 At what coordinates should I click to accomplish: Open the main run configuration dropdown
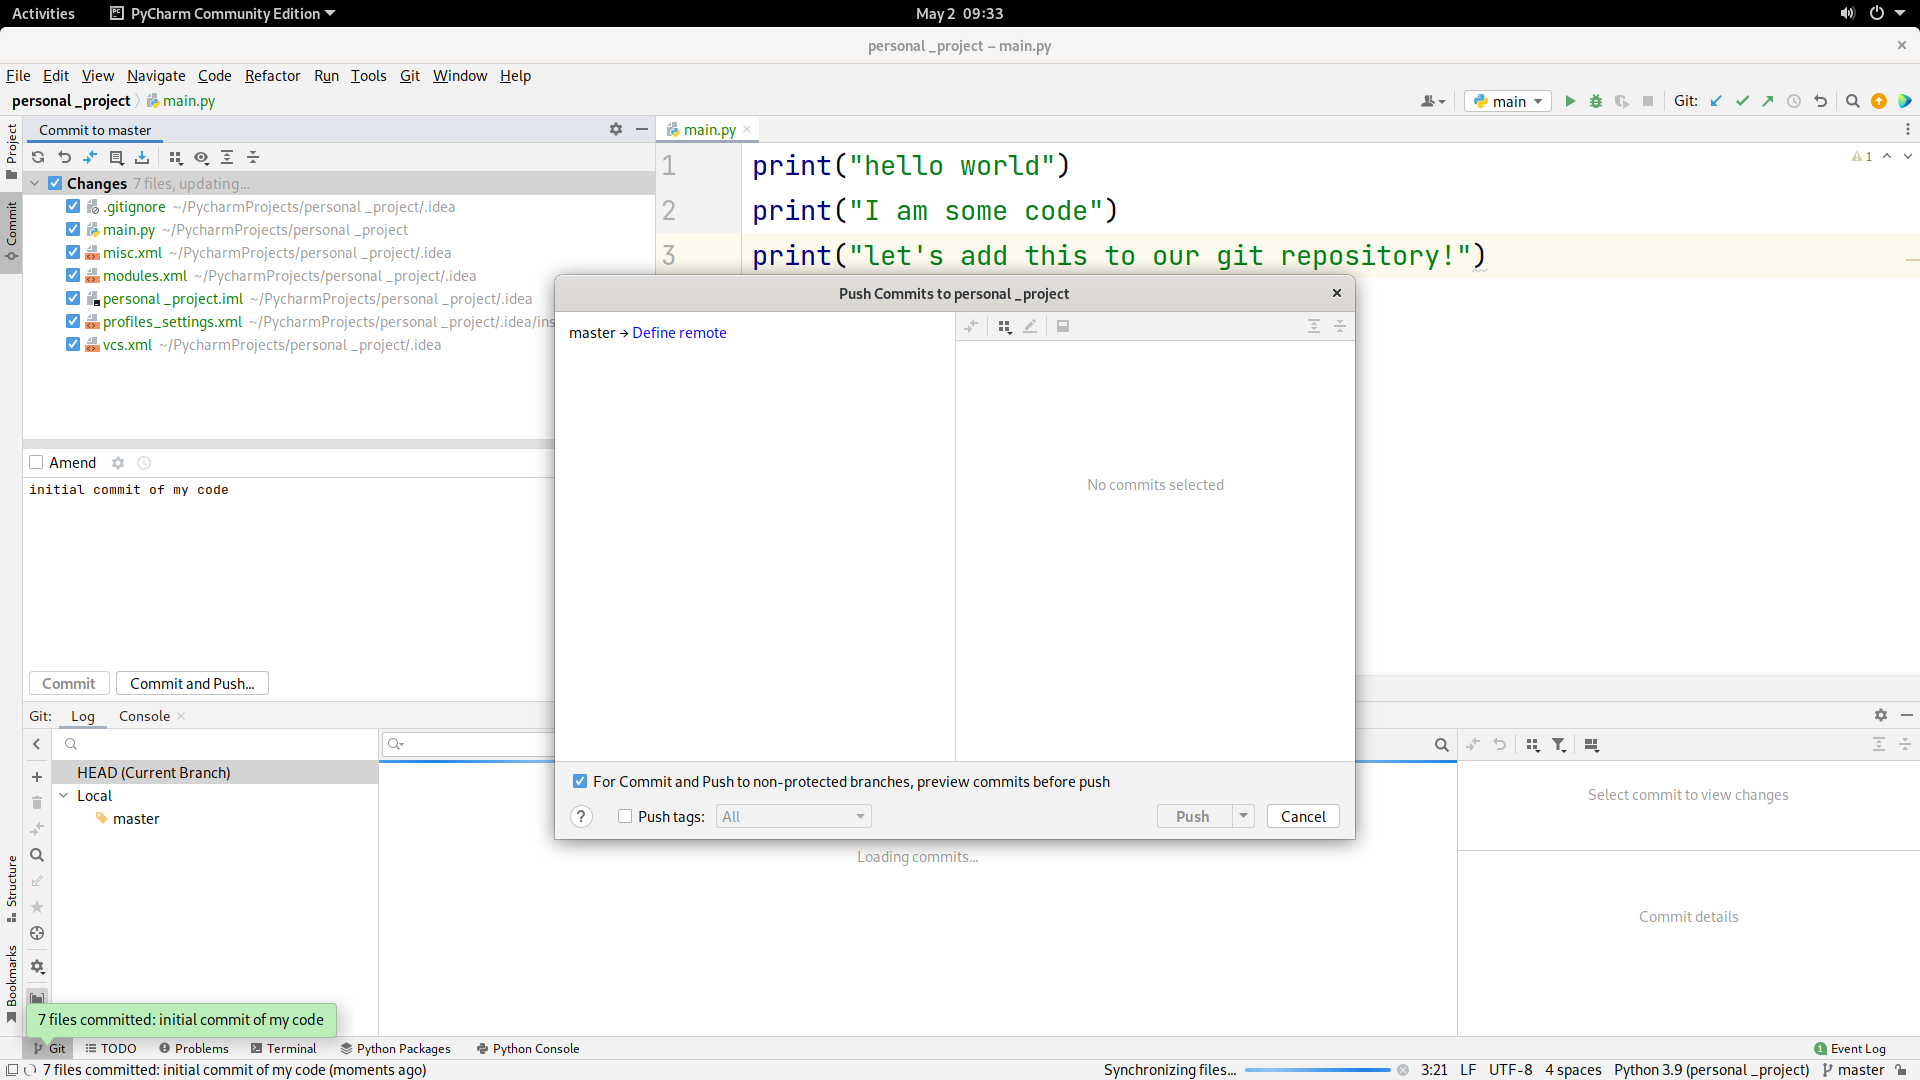point(1508,101)
